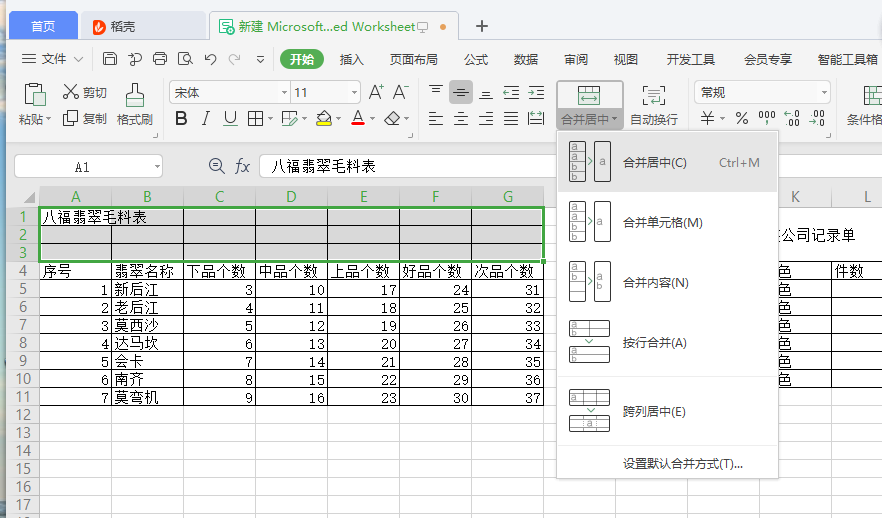882x518 pixels.
Task: Click the Format Painter (格式刷) icon
Action: (x=134, y=94)
